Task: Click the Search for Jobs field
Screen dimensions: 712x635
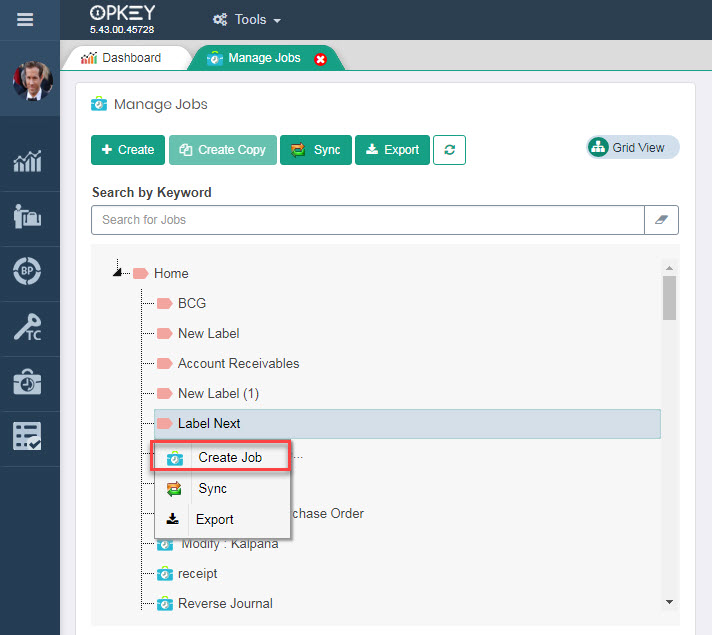Action: pos(367,220)
